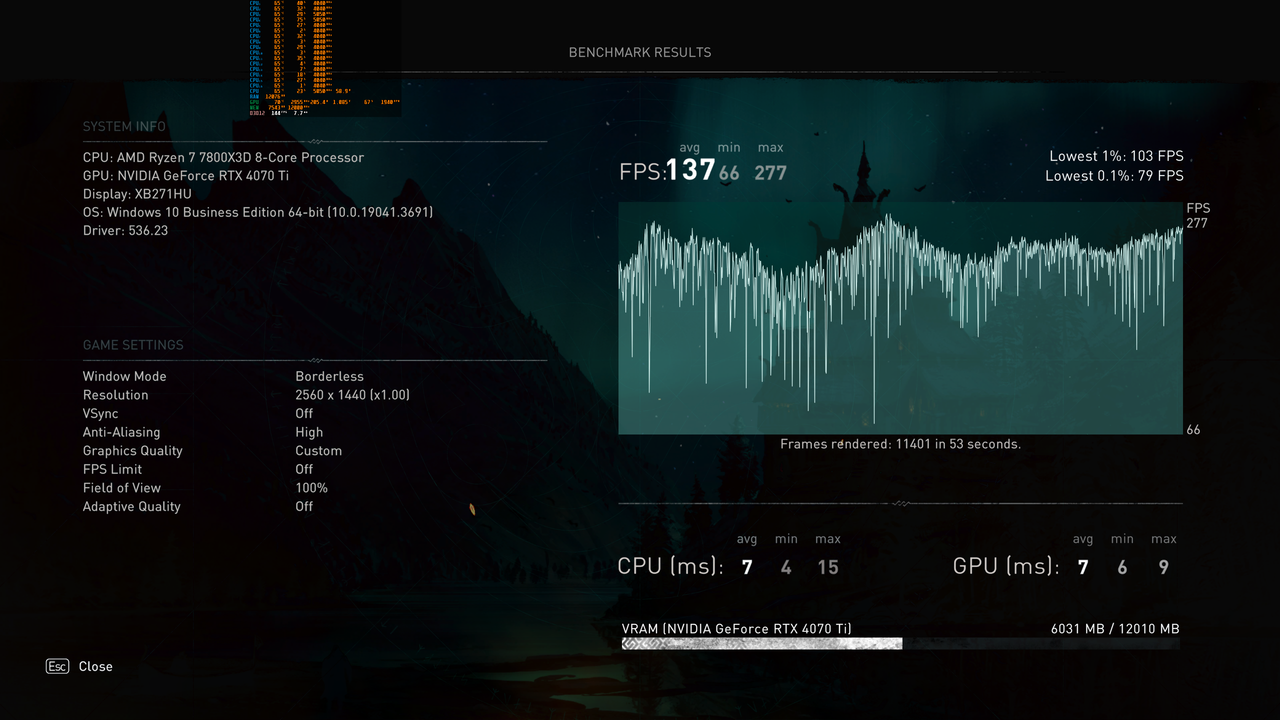This screenshot has width=1280, height=720.
Task: Click the FPS graph chart area
Action: coord(900,318)
